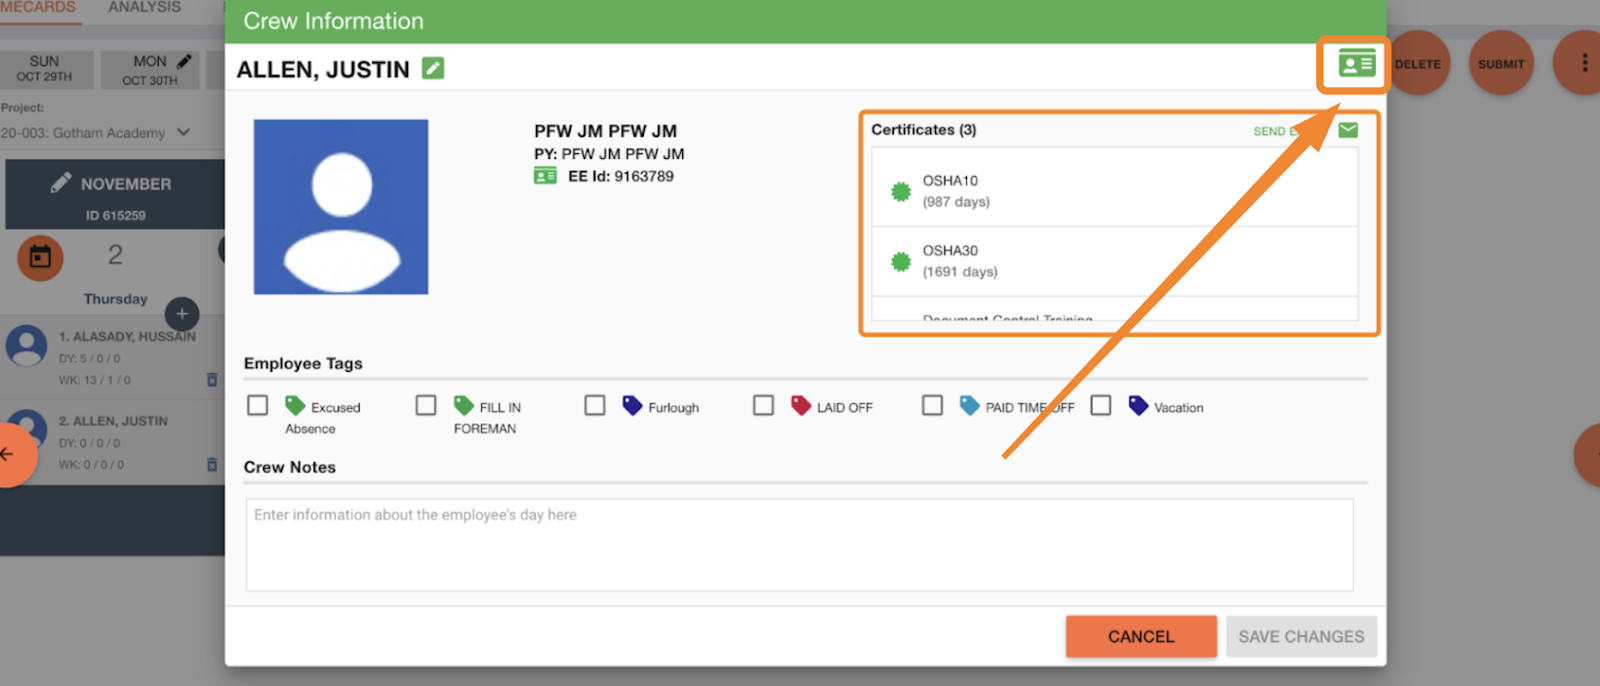Edit crew name with green pencil icon
The height and width of the screenshot is (686, 1600).
coord(433,68)
